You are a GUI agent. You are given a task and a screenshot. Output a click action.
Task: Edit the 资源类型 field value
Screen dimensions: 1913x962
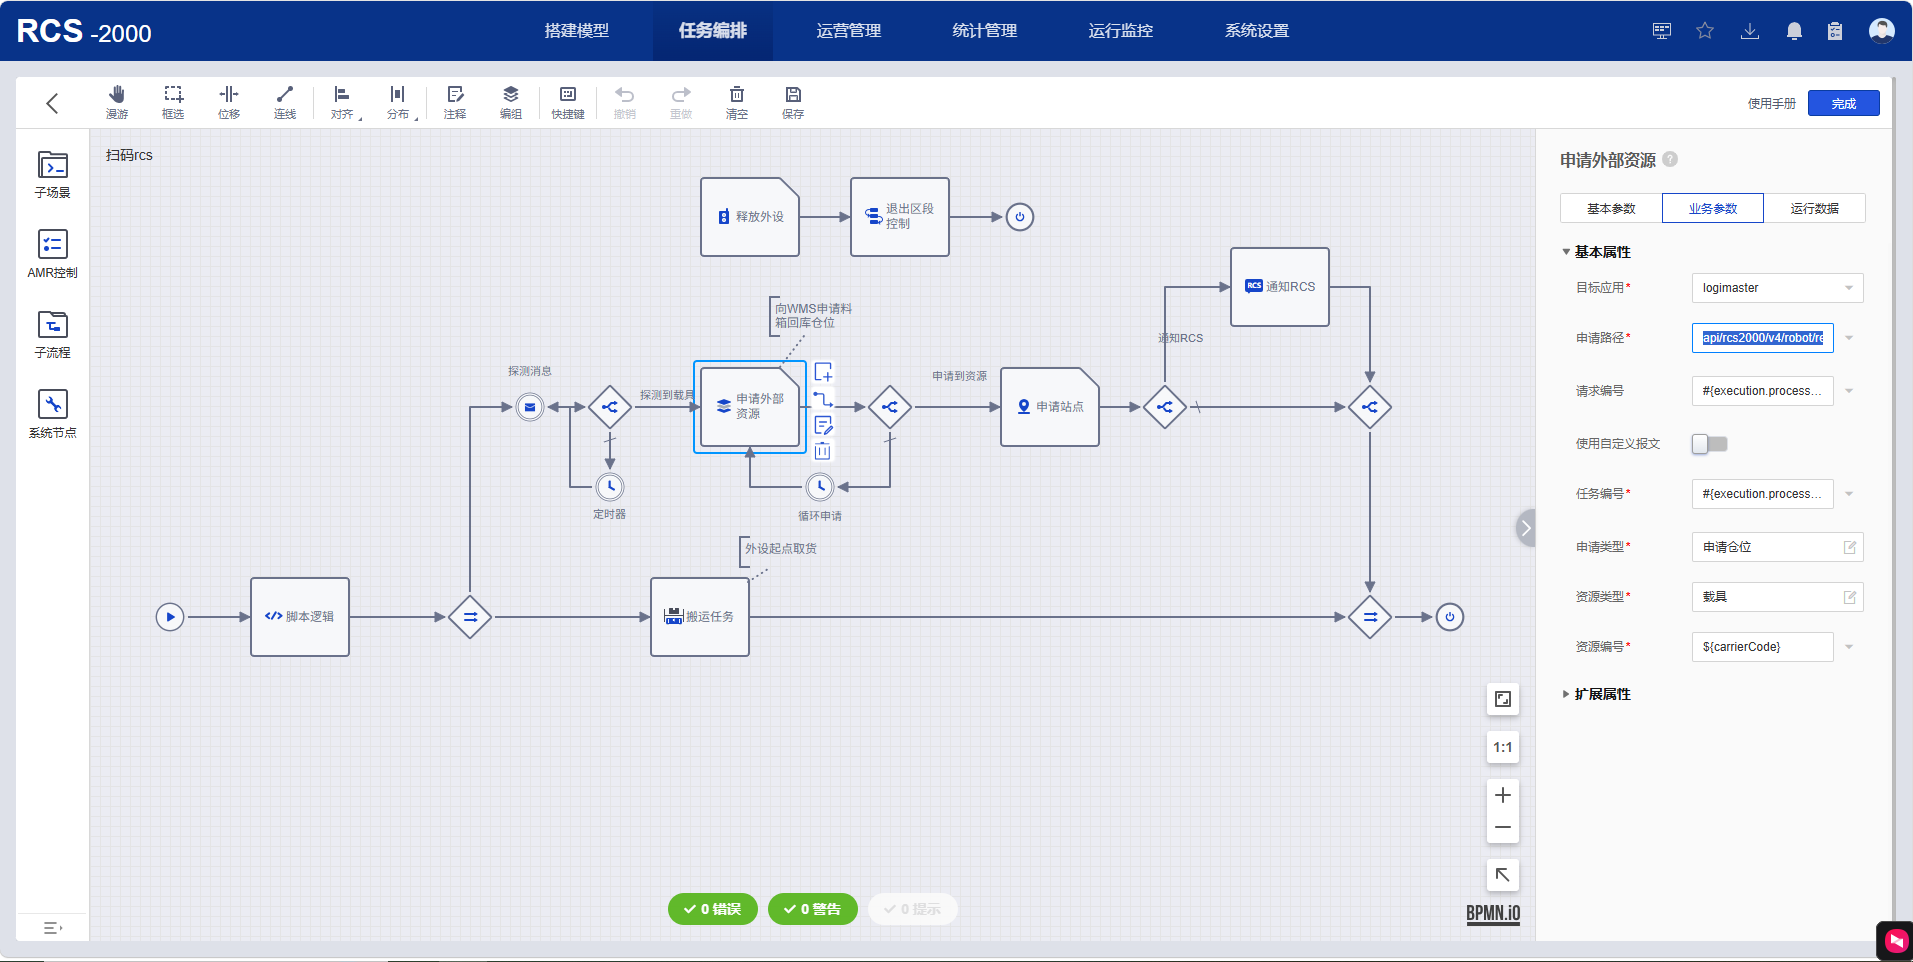click(1778, 597)
